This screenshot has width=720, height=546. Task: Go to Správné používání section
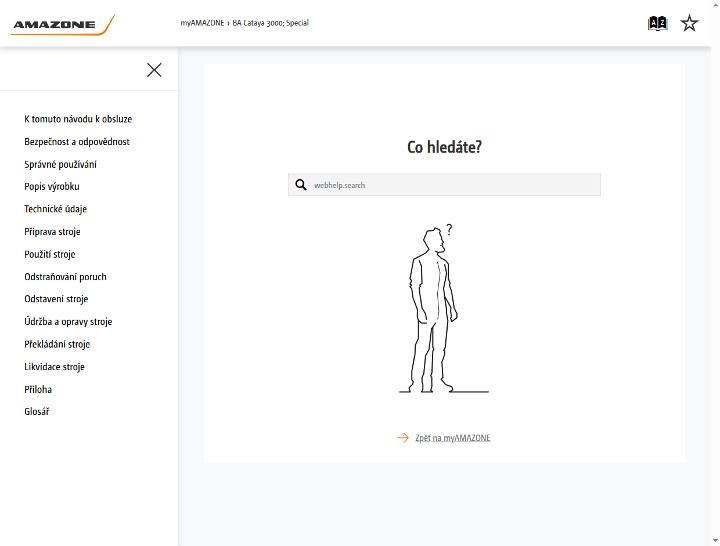point(60,164)
